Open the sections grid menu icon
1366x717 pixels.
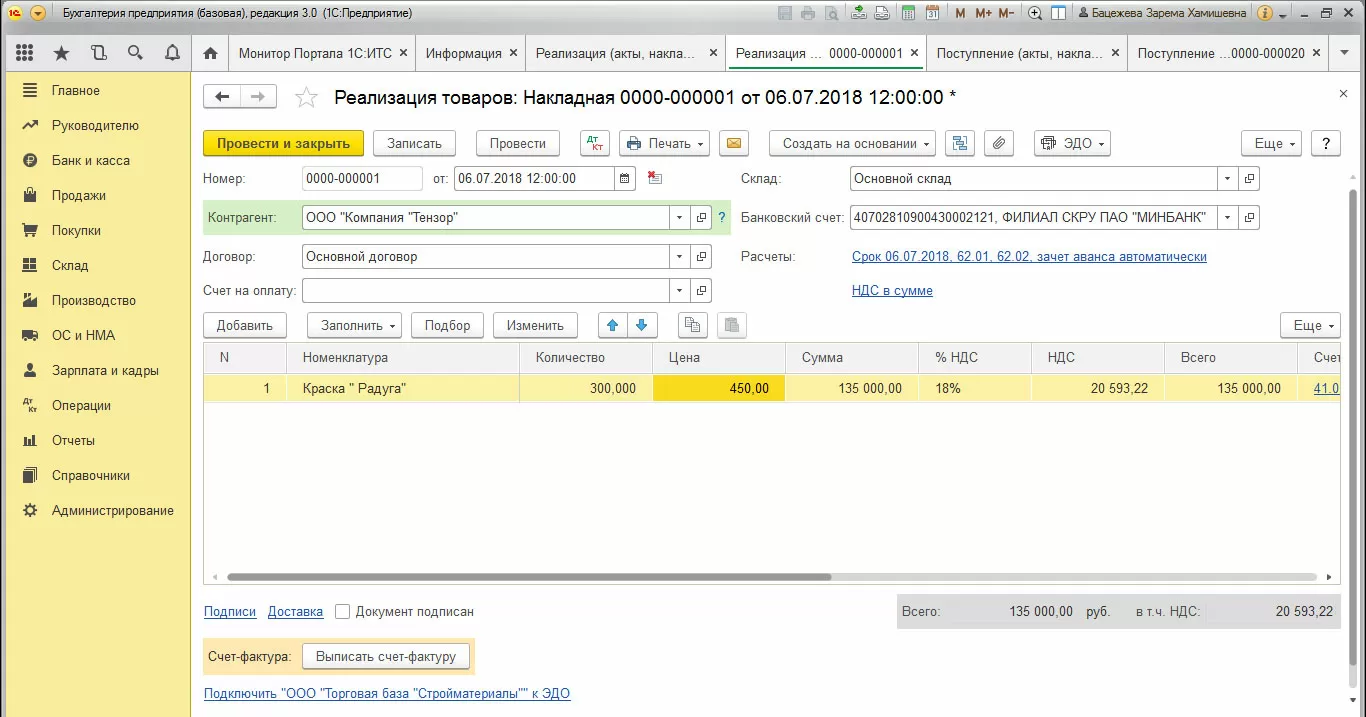pyautogui.click(x=25, y=53)
